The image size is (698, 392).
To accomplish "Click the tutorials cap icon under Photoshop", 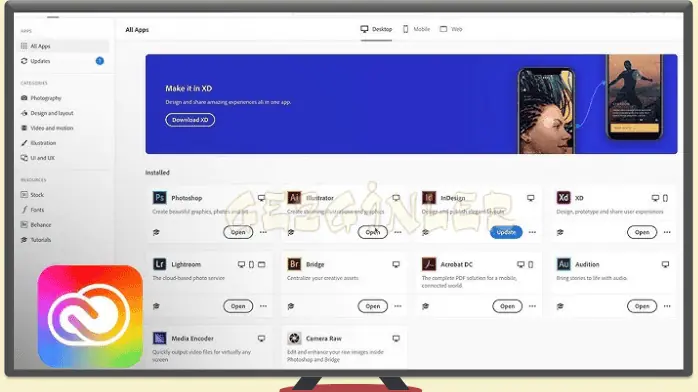I will point(156,232).
